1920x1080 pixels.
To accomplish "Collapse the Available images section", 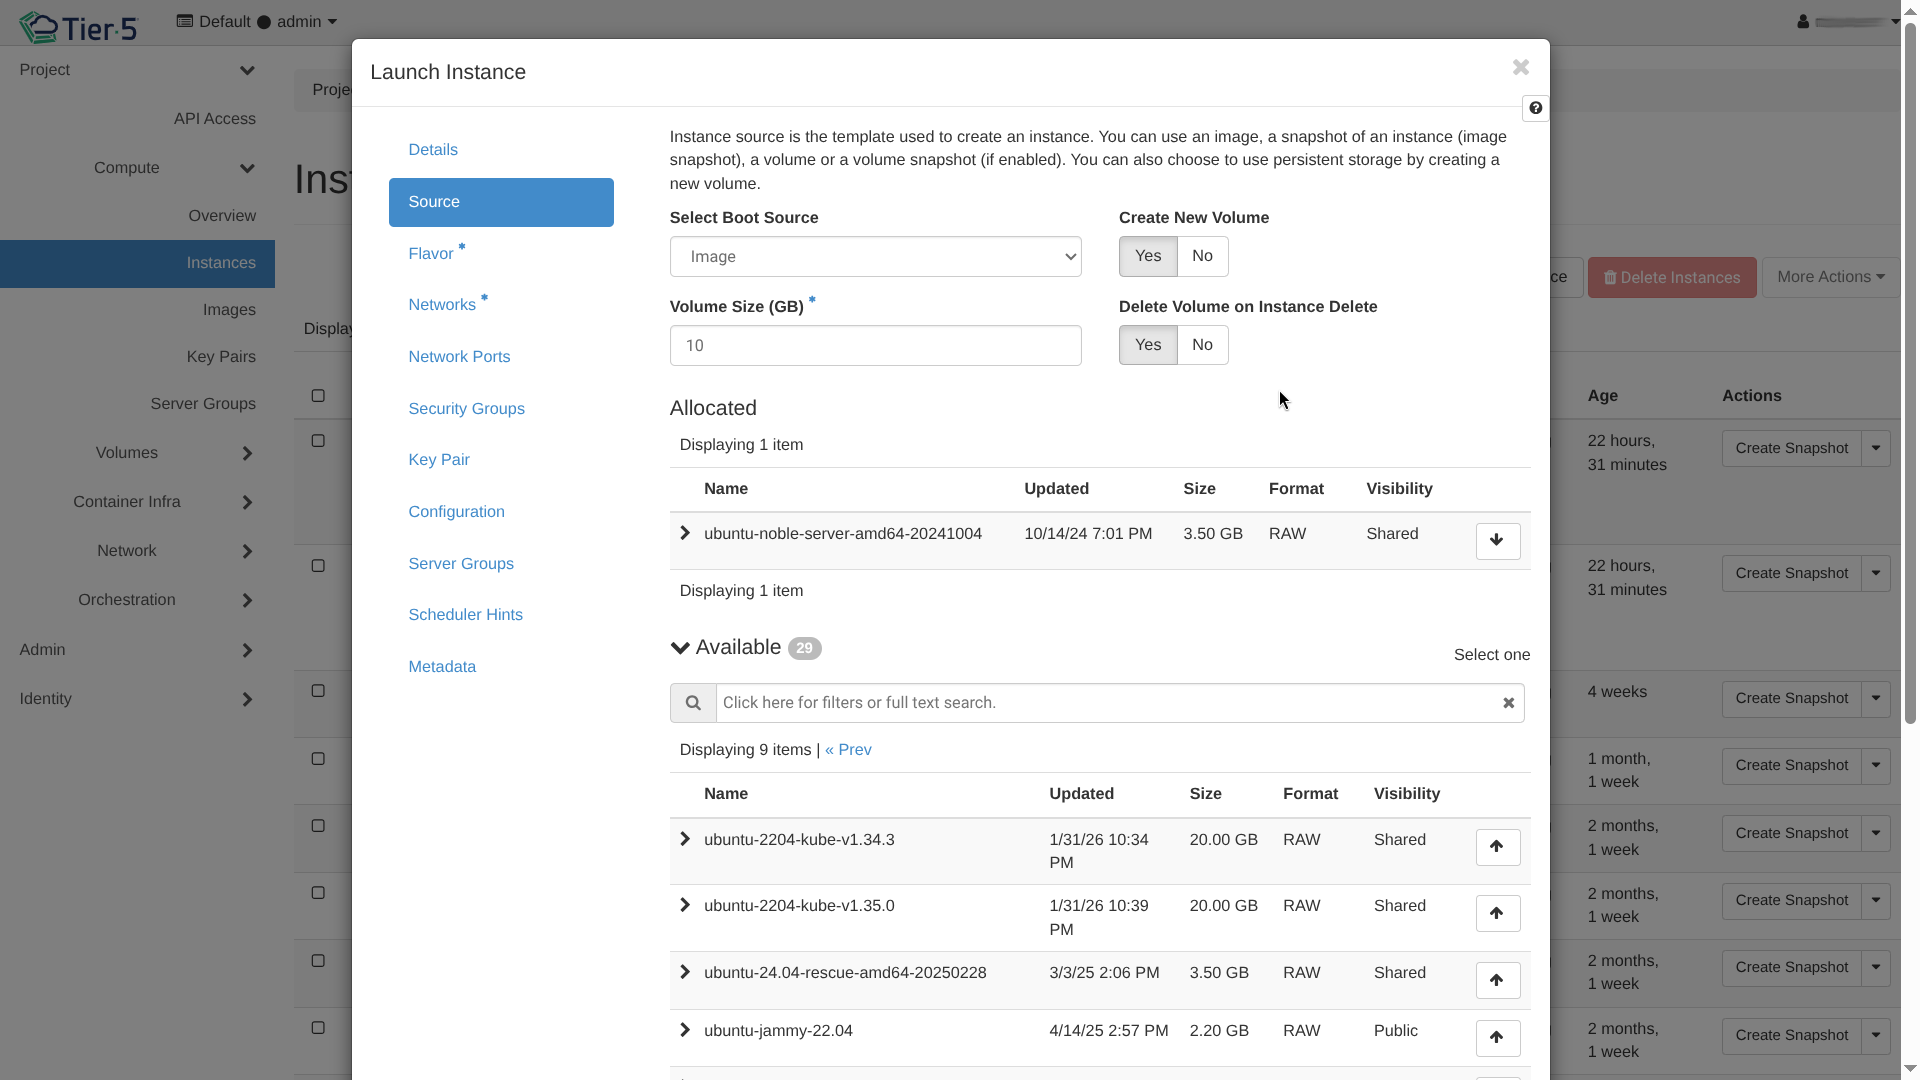I will coord(681,648).
